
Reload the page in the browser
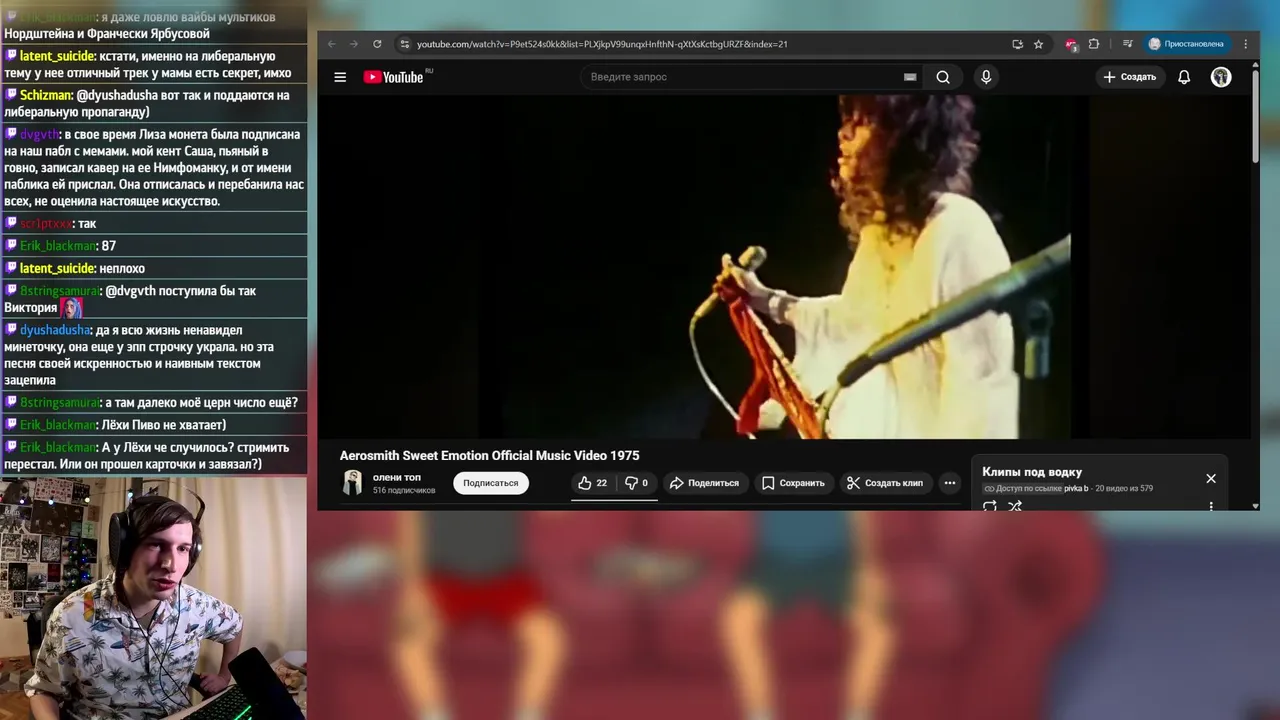click(377, 44)
